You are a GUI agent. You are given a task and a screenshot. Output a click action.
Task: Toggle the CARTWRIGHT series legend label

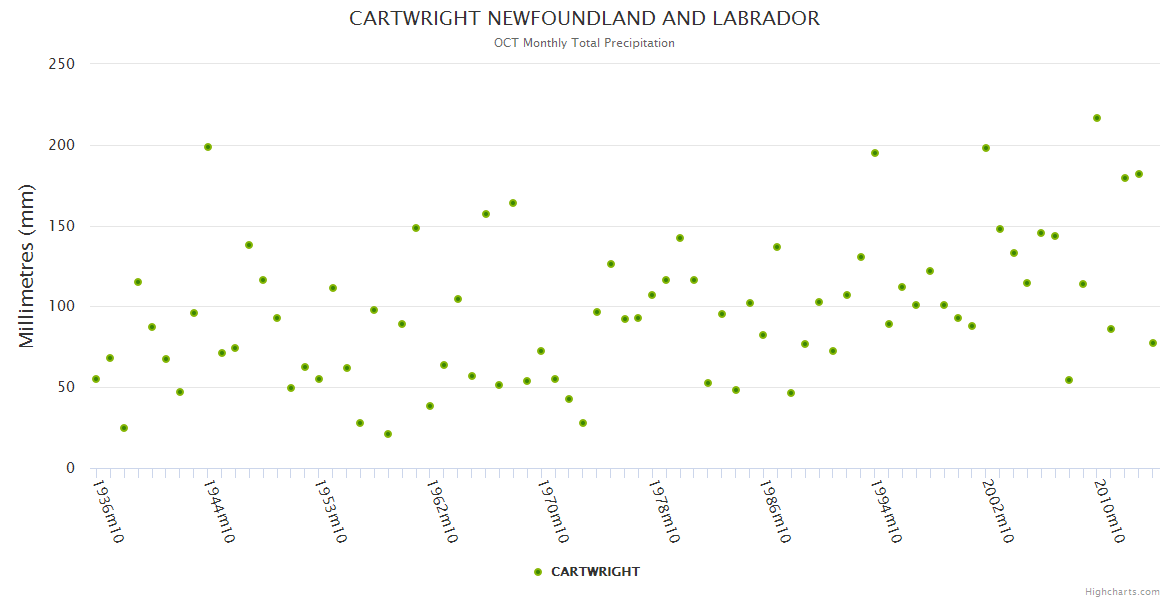click(595, 572)
